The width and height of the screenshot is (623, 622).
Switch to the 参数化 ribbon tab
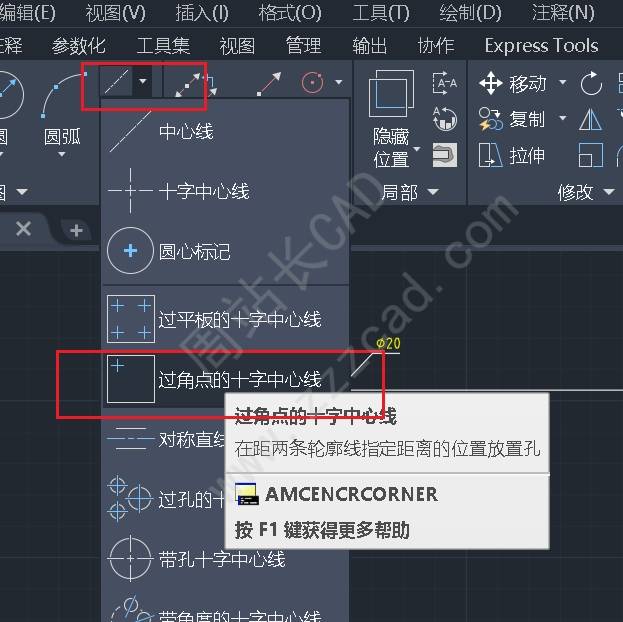click(x=79, y=46)
